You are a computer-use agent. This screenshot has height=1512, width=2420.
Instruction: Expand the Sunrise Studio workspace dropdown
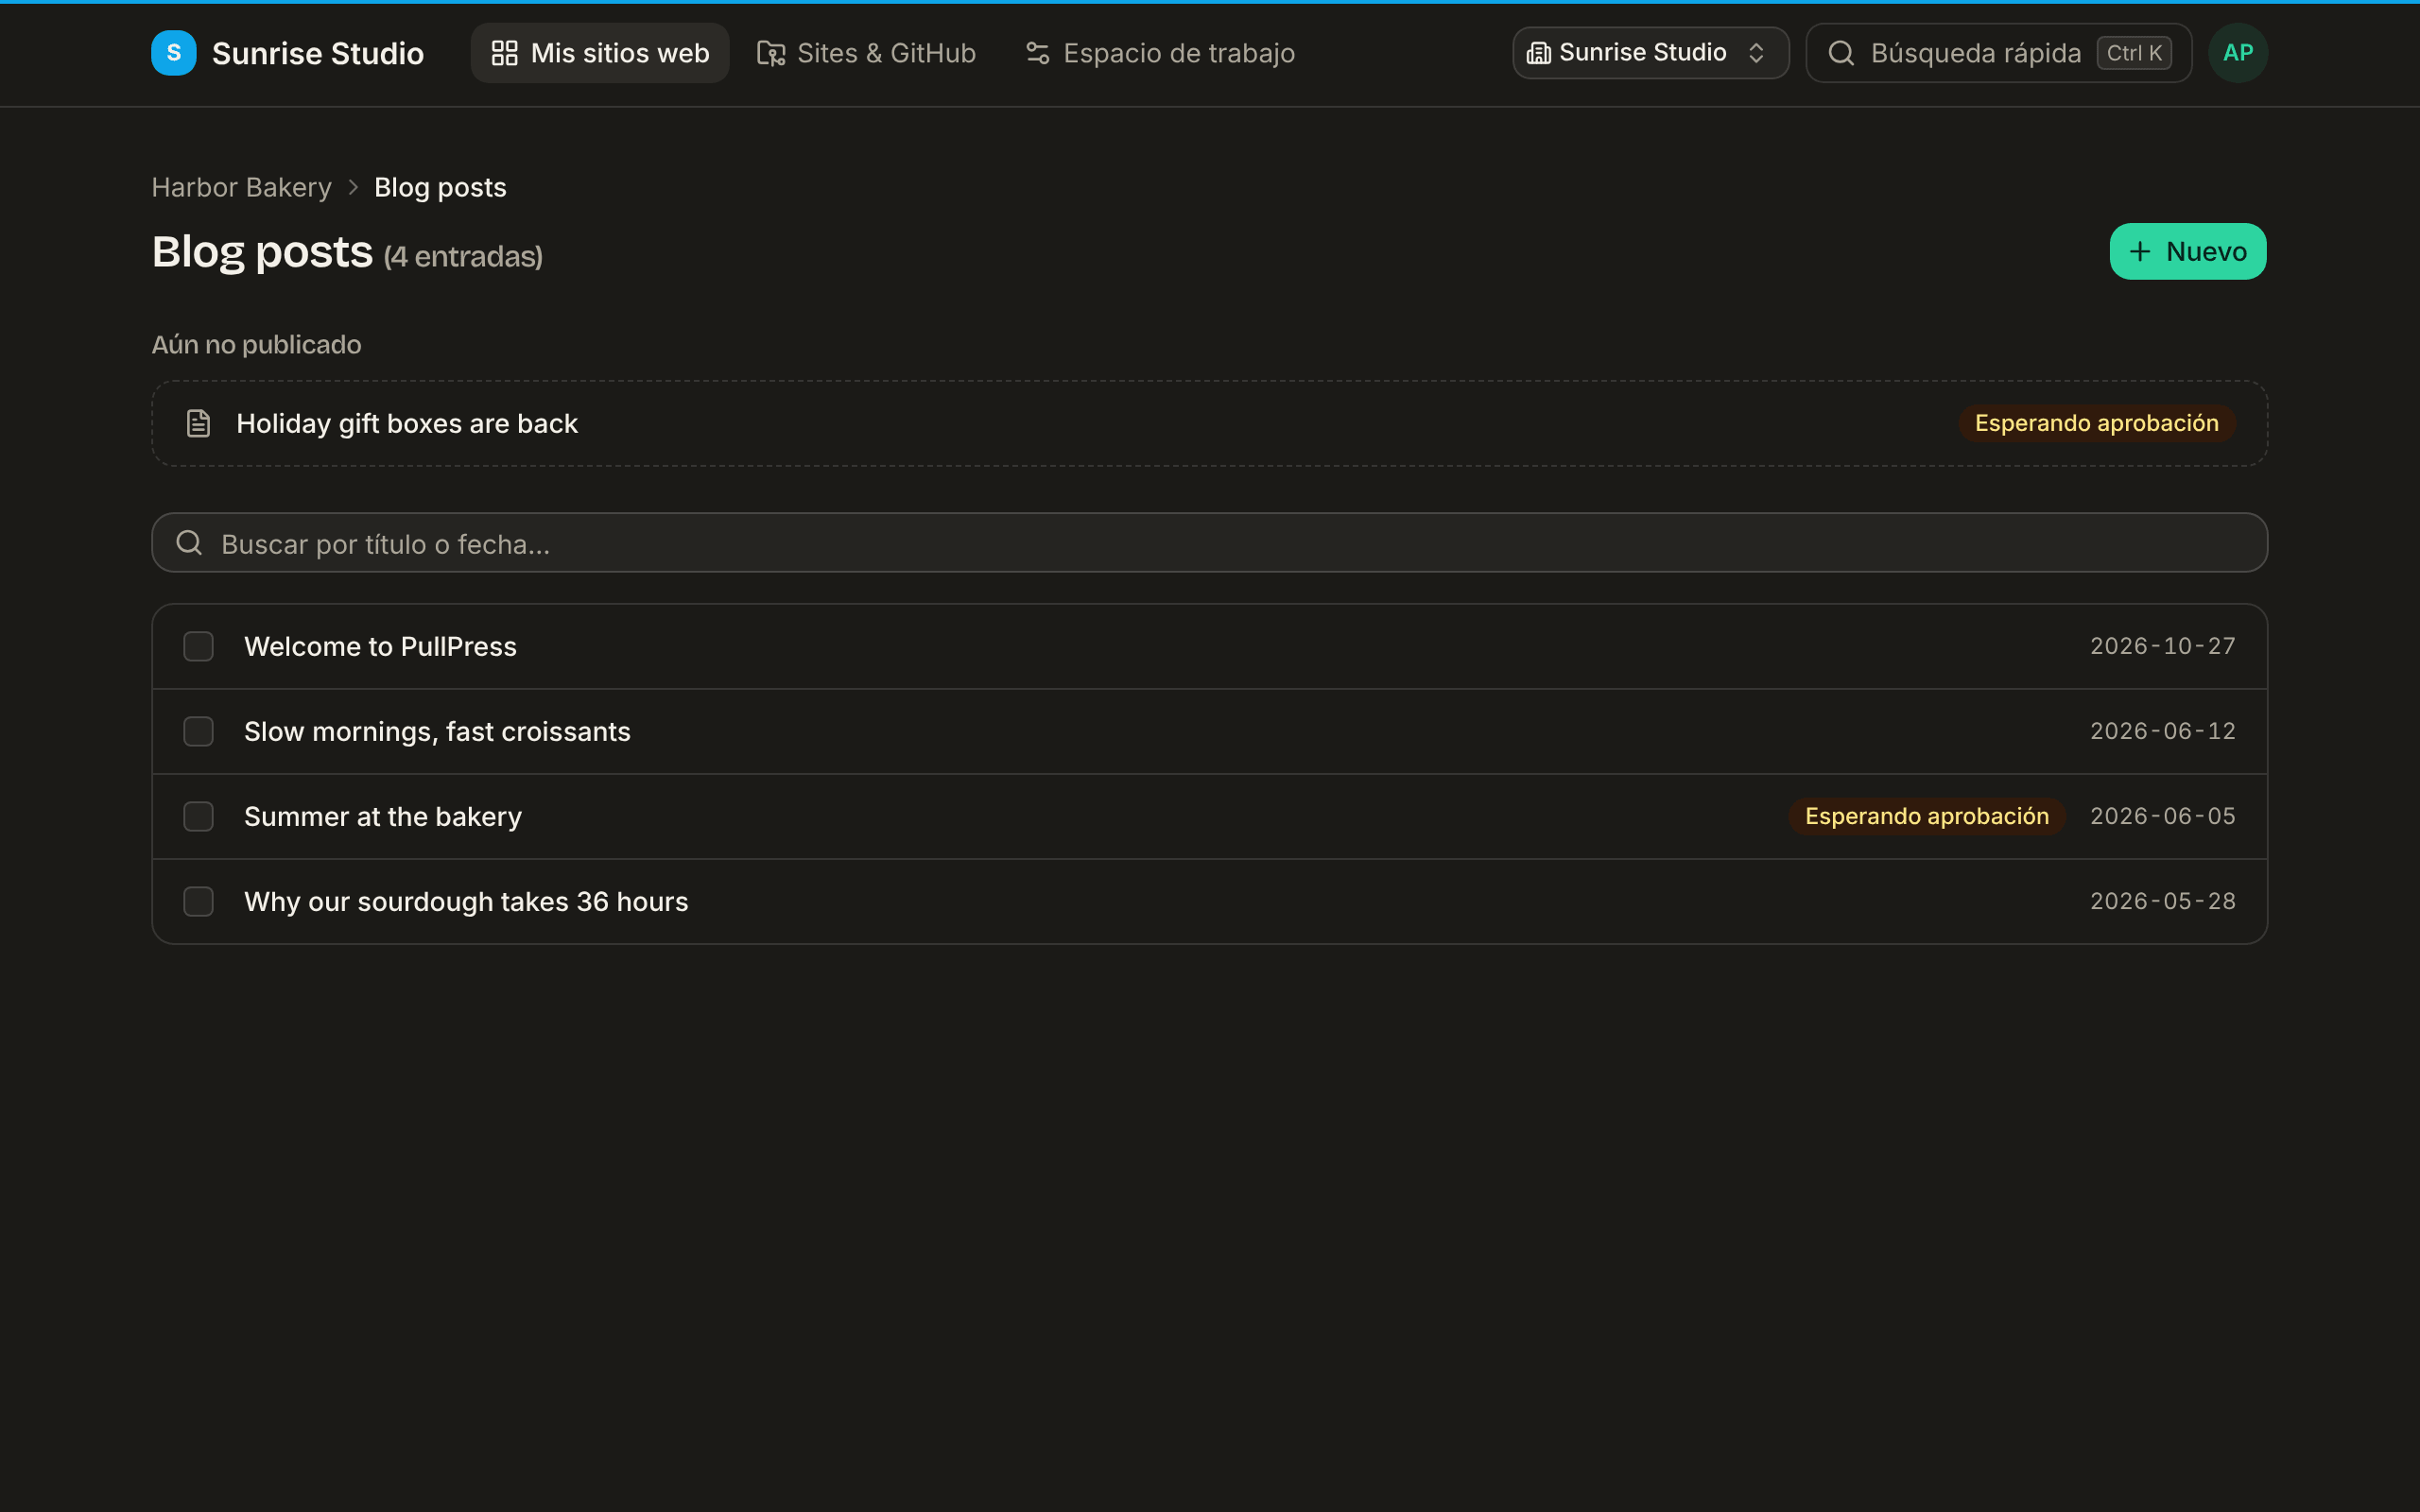tap(1651, 53)
